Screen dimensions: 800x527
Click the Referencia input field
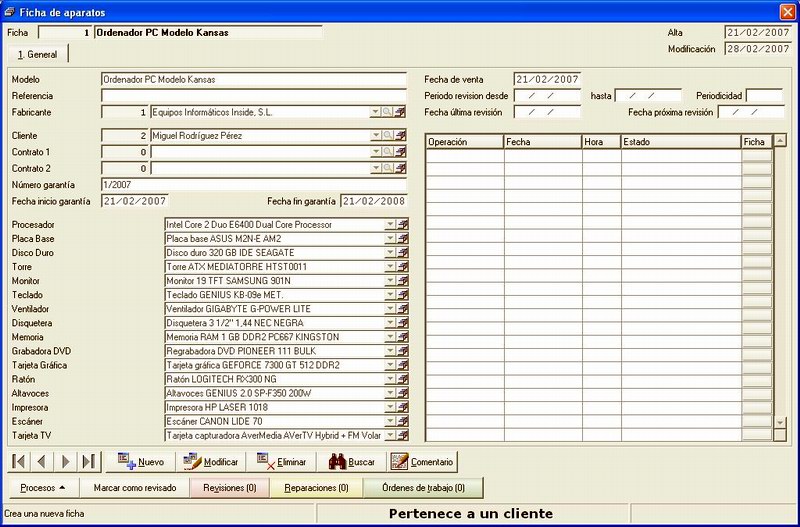point(254,95)
